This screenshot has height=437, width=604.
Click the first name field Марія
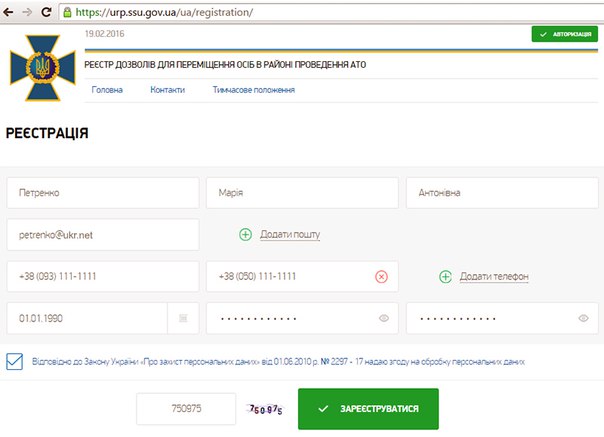(302, 193)
